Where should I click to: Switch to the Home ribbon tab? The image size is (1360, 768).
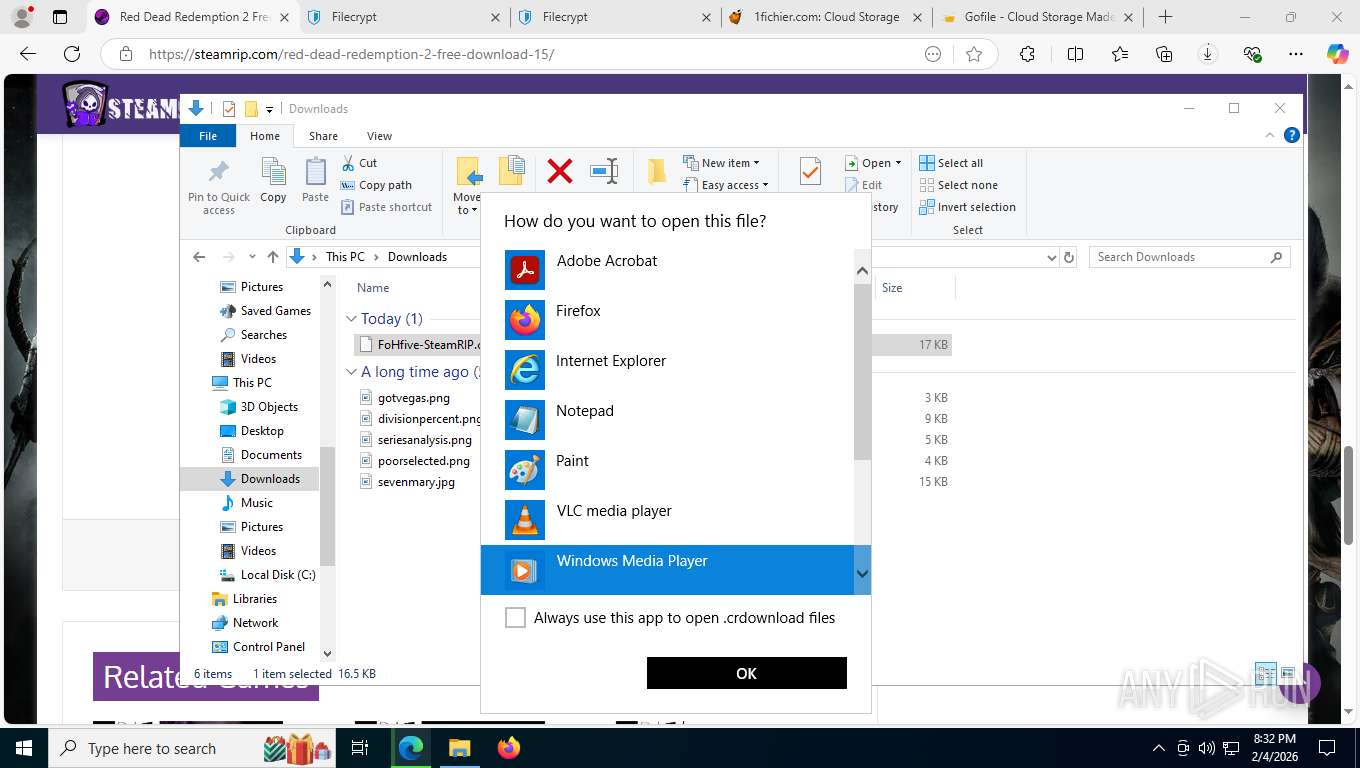coord(265,136)
